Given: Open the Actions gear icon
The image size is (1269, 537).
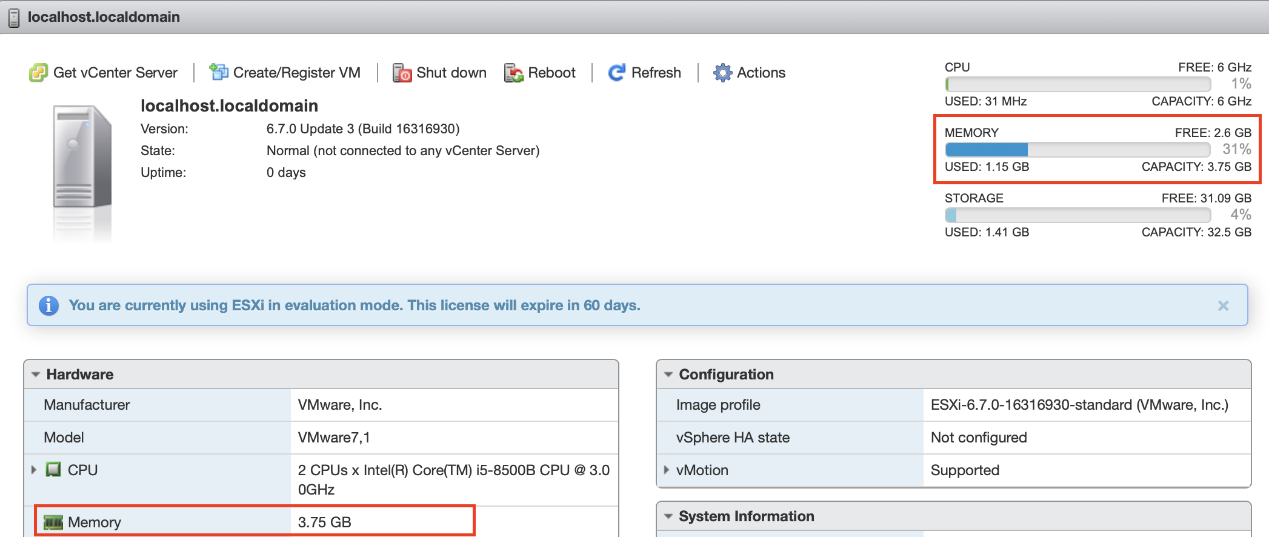Looking at the screenshot, I should tap(723, 73).
